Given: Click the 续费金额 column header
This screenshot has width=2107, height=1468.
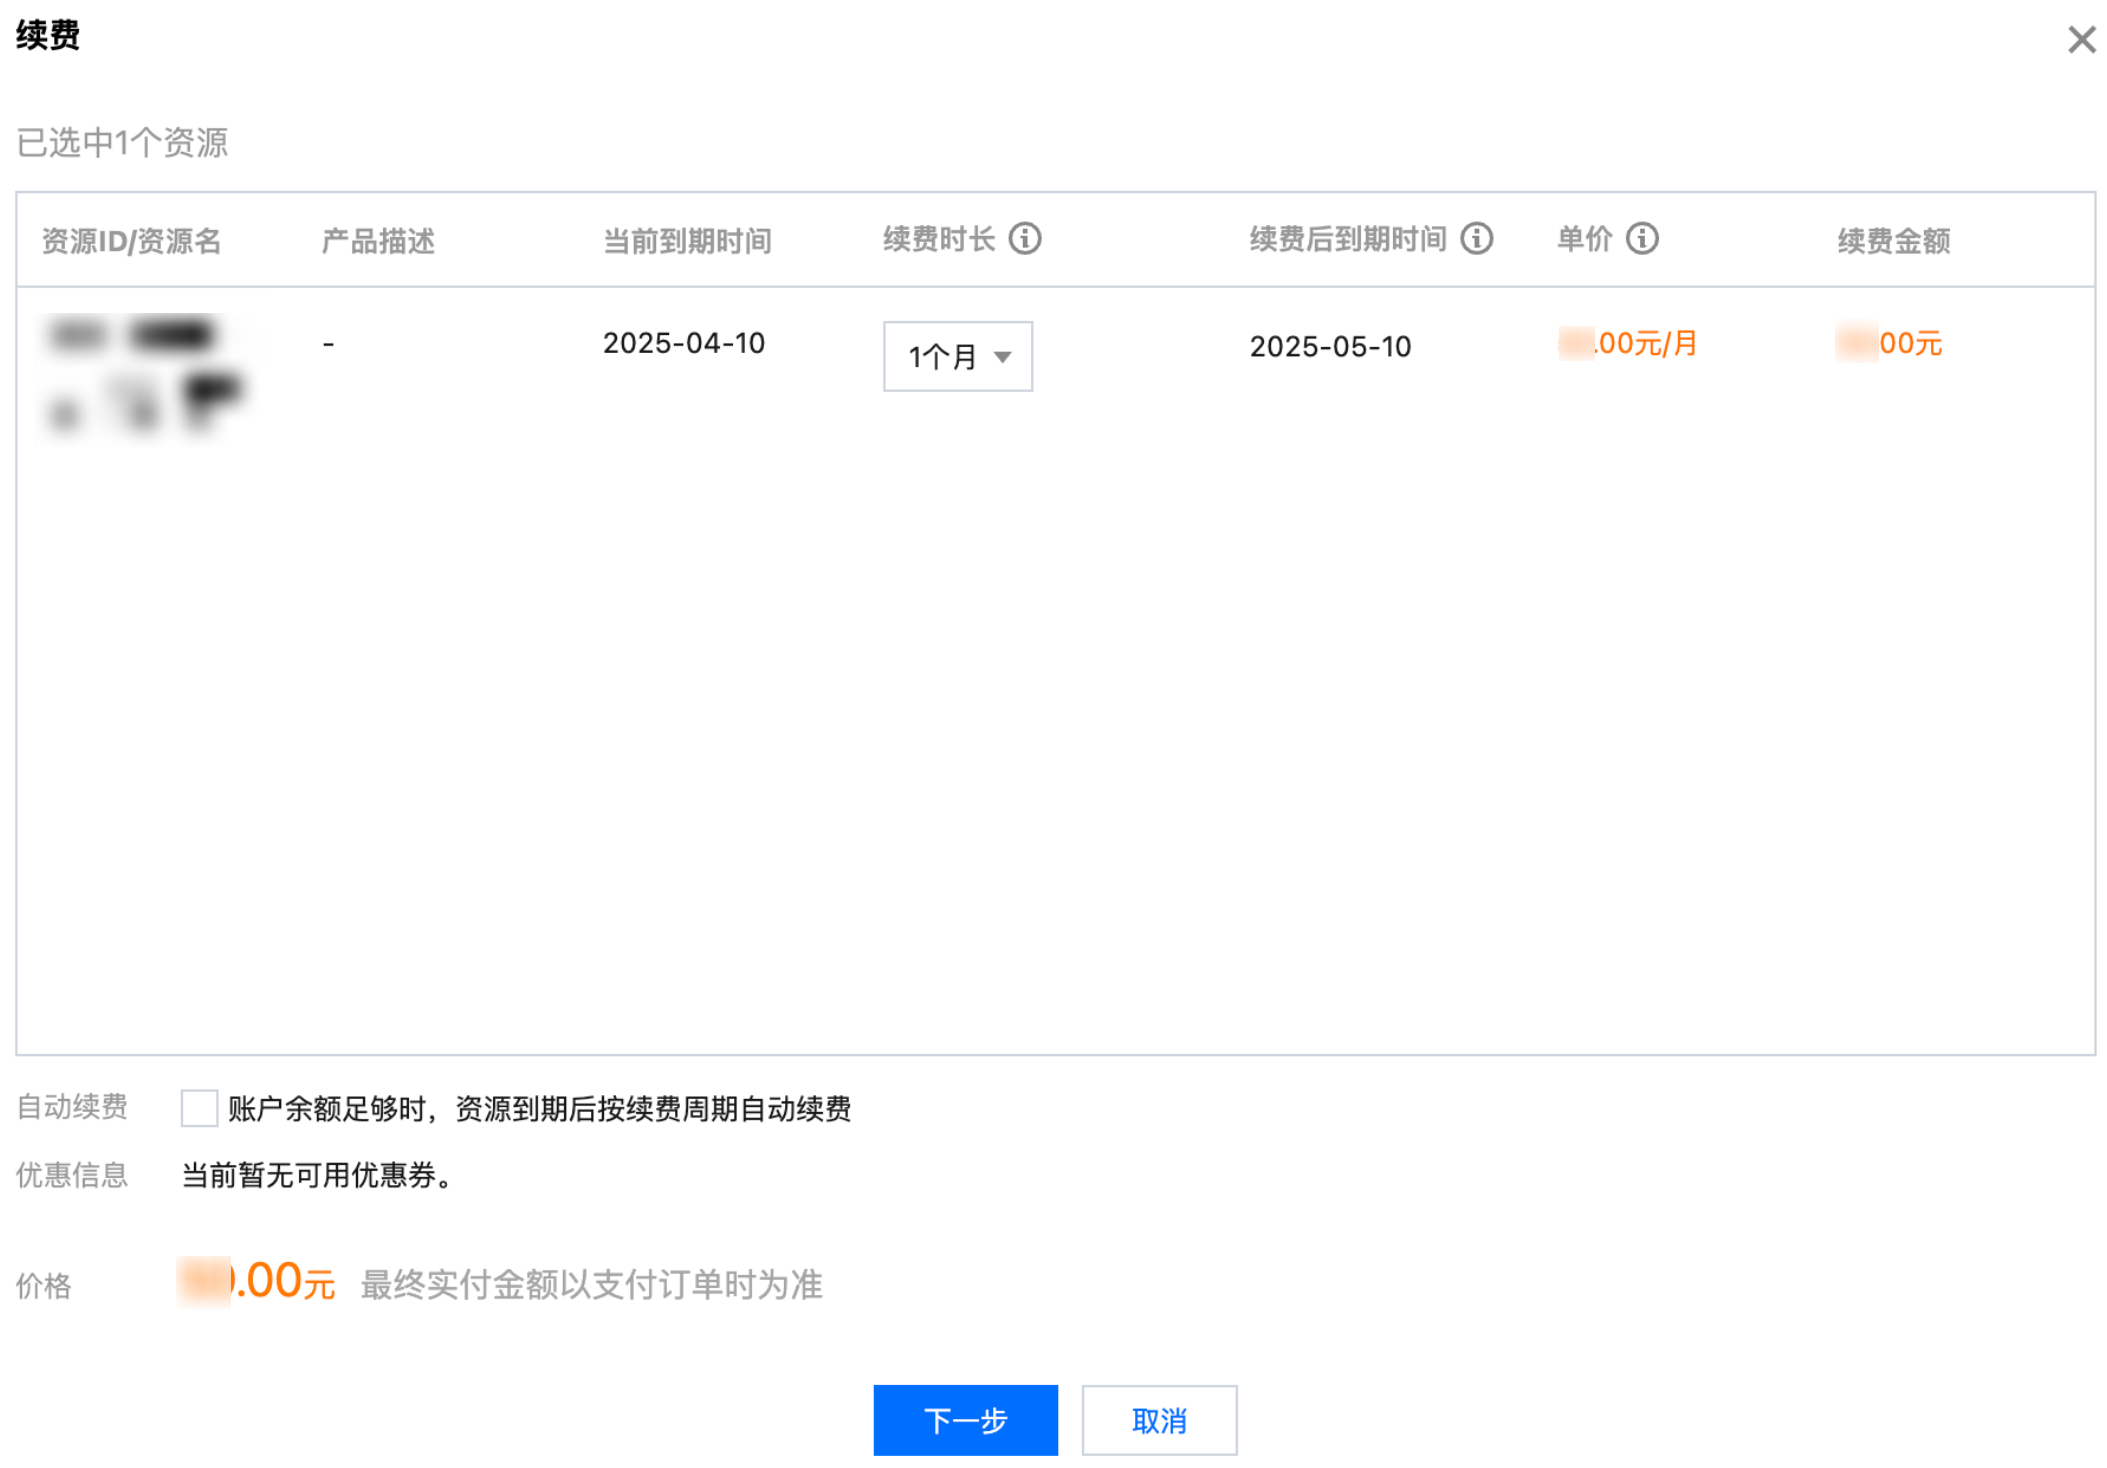Looking at the screenshot, I should (x=1894, y=241).
